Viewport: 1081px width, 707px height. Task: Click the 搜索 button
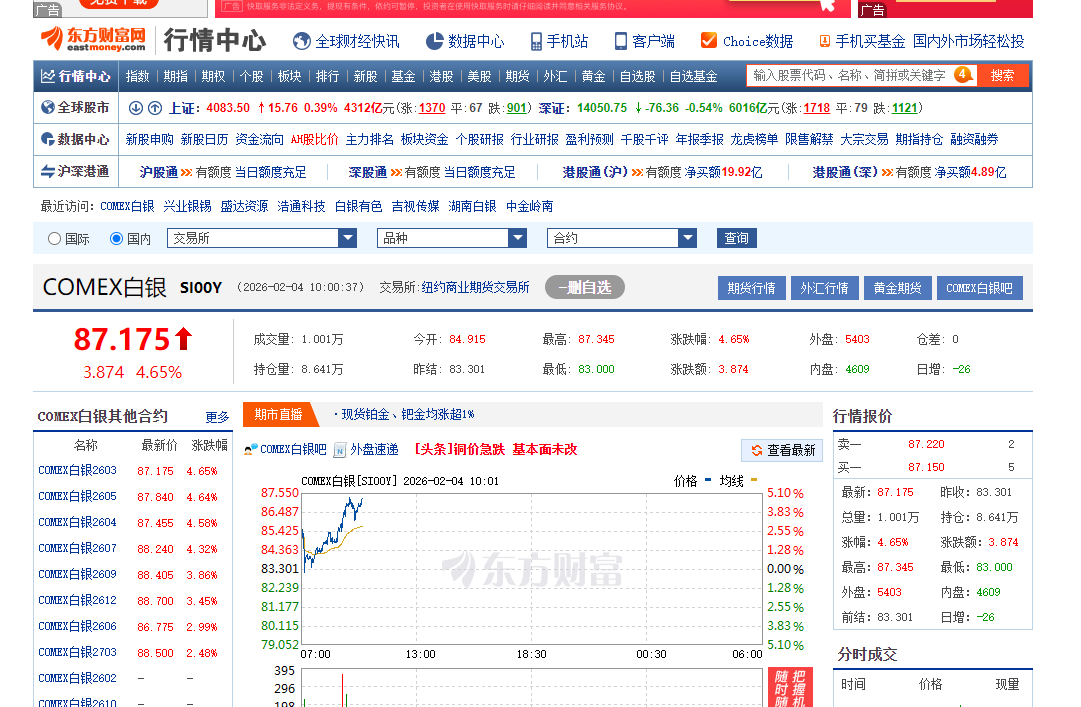pos(1002,76)
